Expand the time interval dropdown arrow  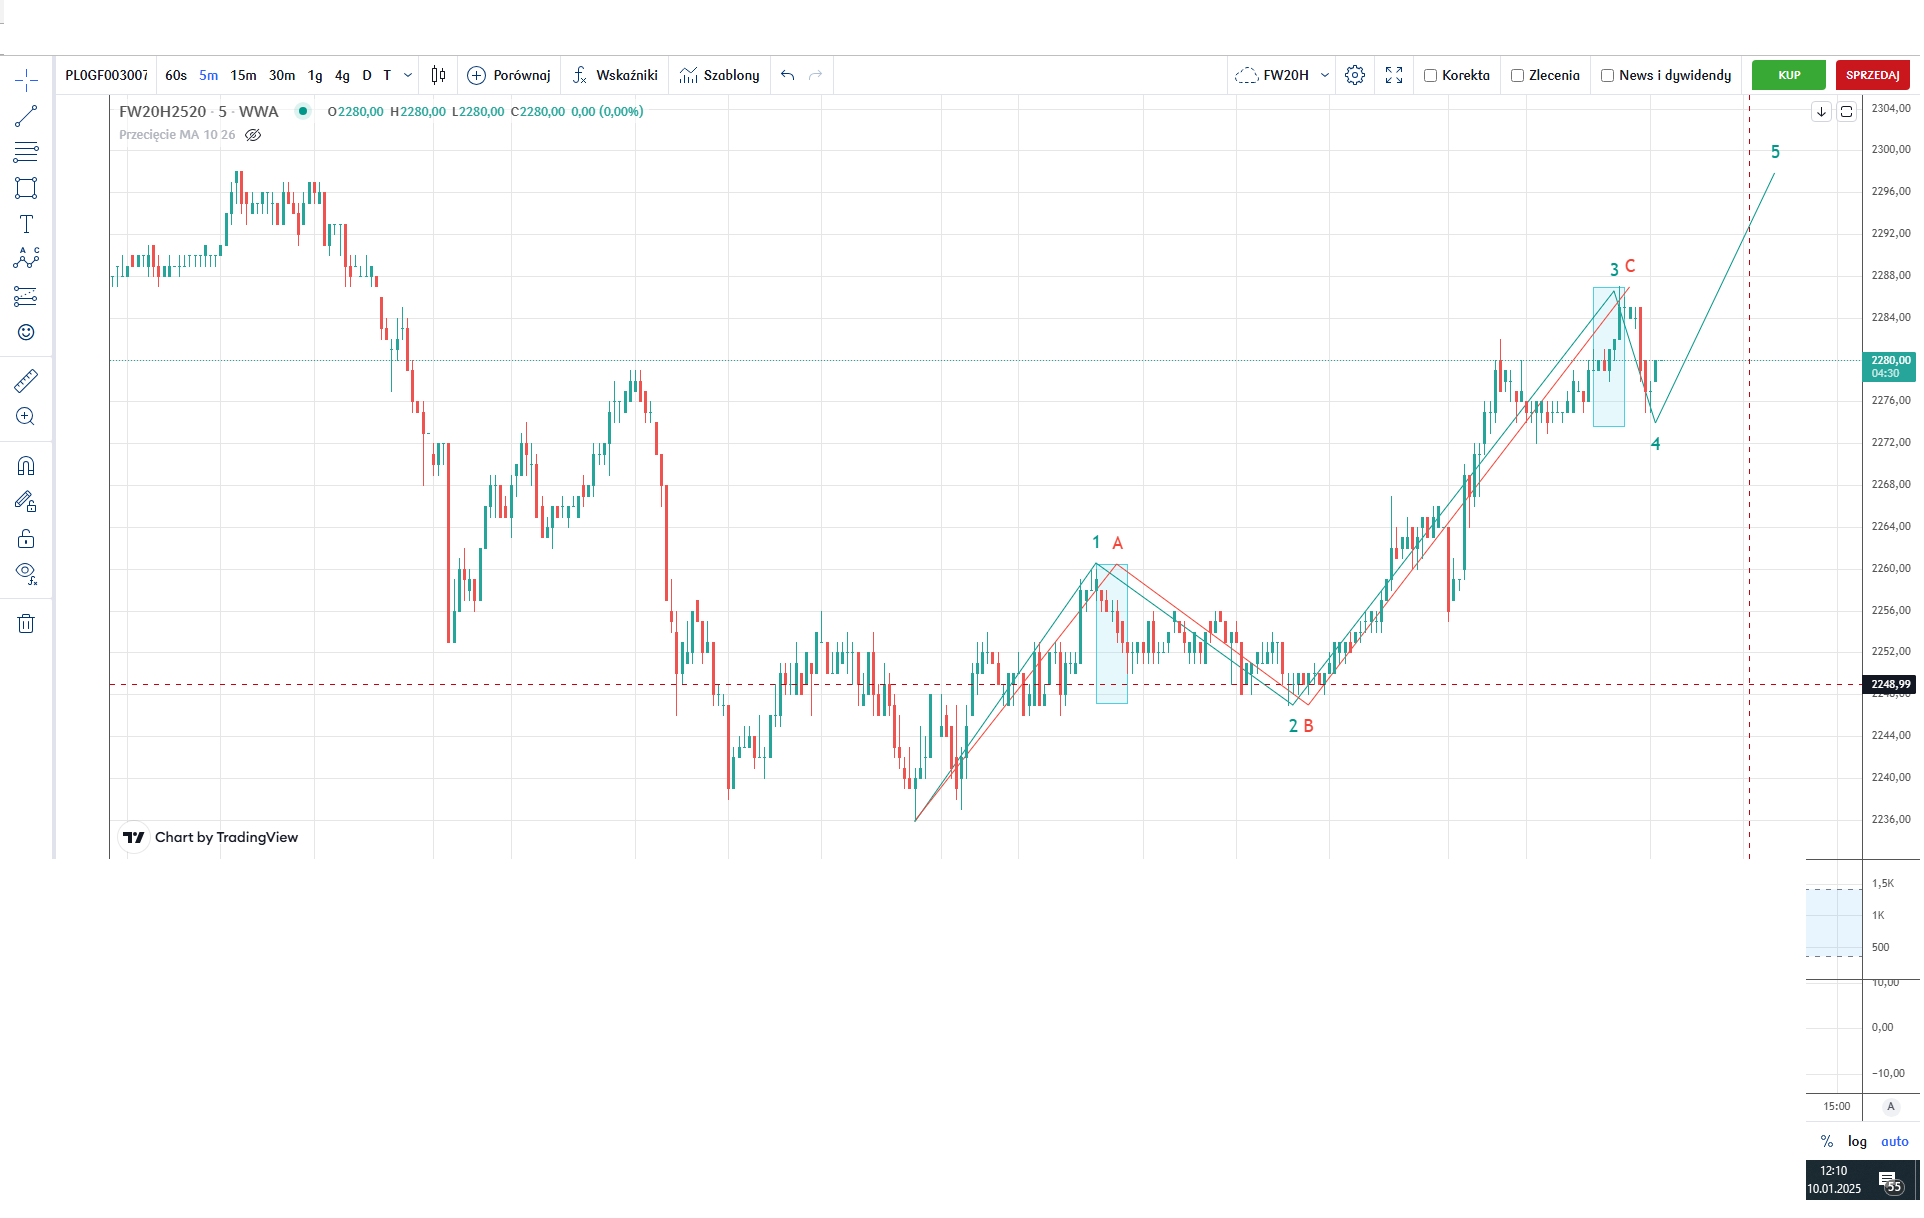[408, 75]
